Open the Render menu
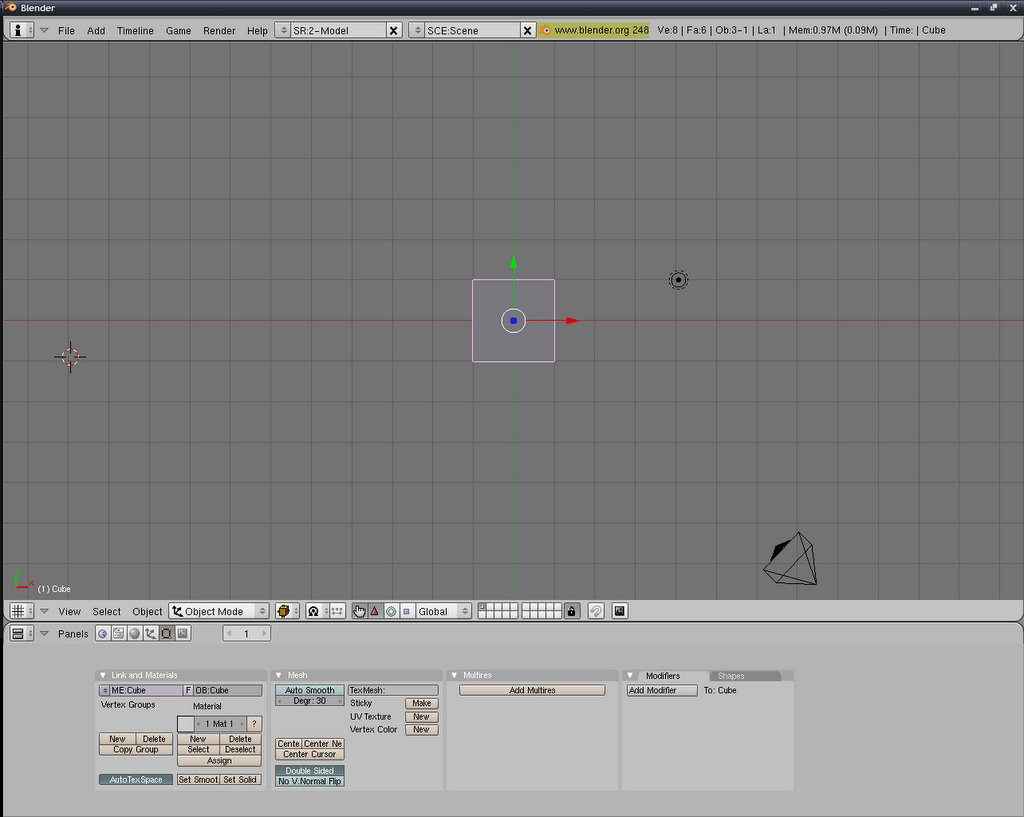The width and height of the screenshot is (1024, 817). click(219, 30)
